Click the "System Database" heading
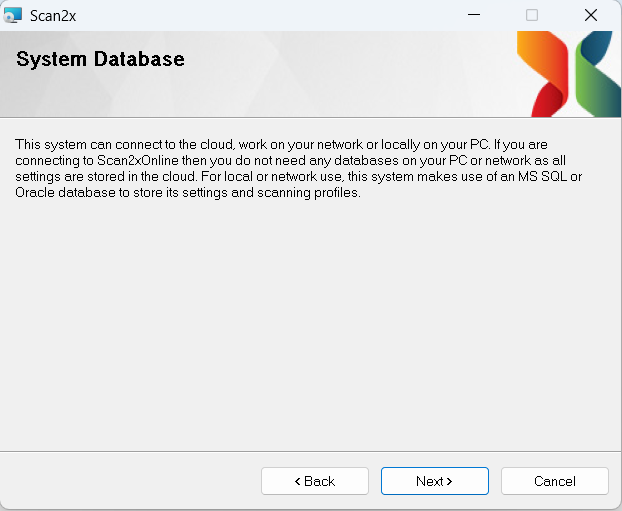Screen dimensions: 622x511 point(100,60)
